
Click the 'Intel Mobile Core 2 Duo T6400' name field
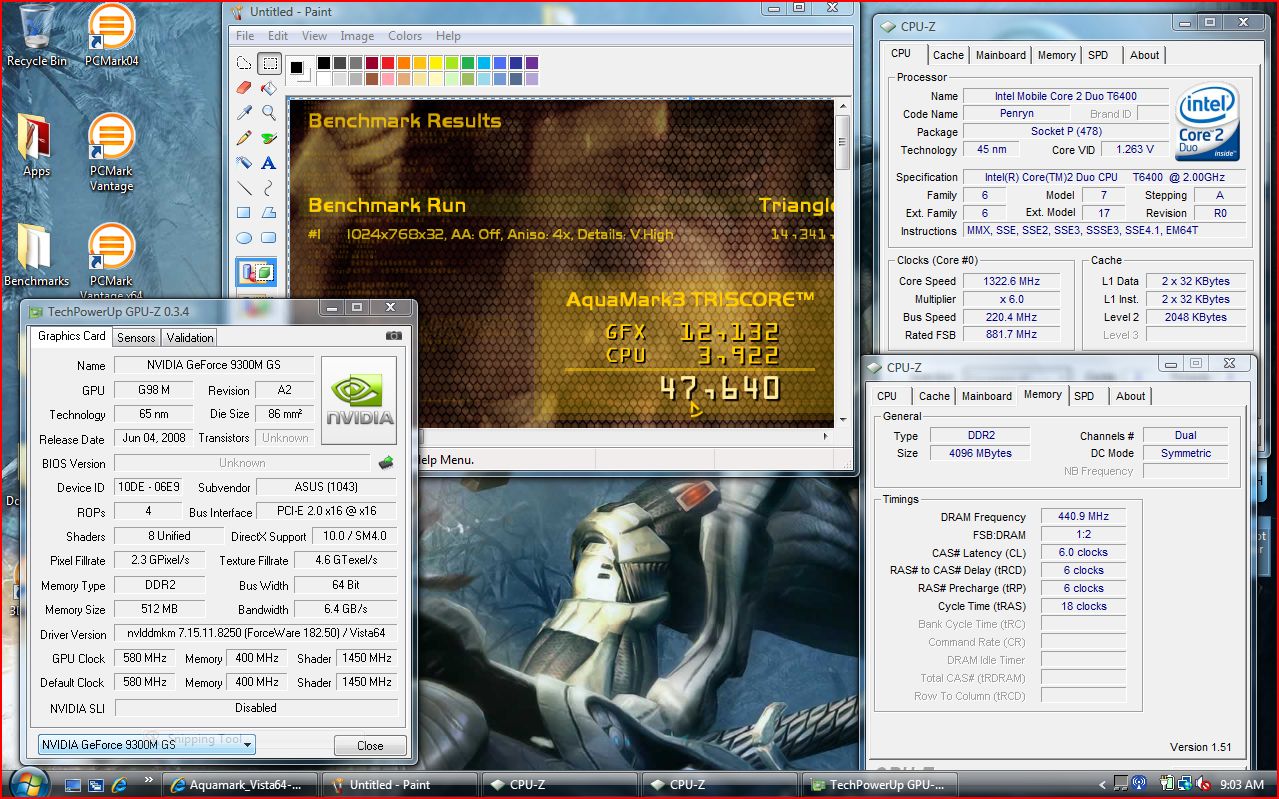1065,96
